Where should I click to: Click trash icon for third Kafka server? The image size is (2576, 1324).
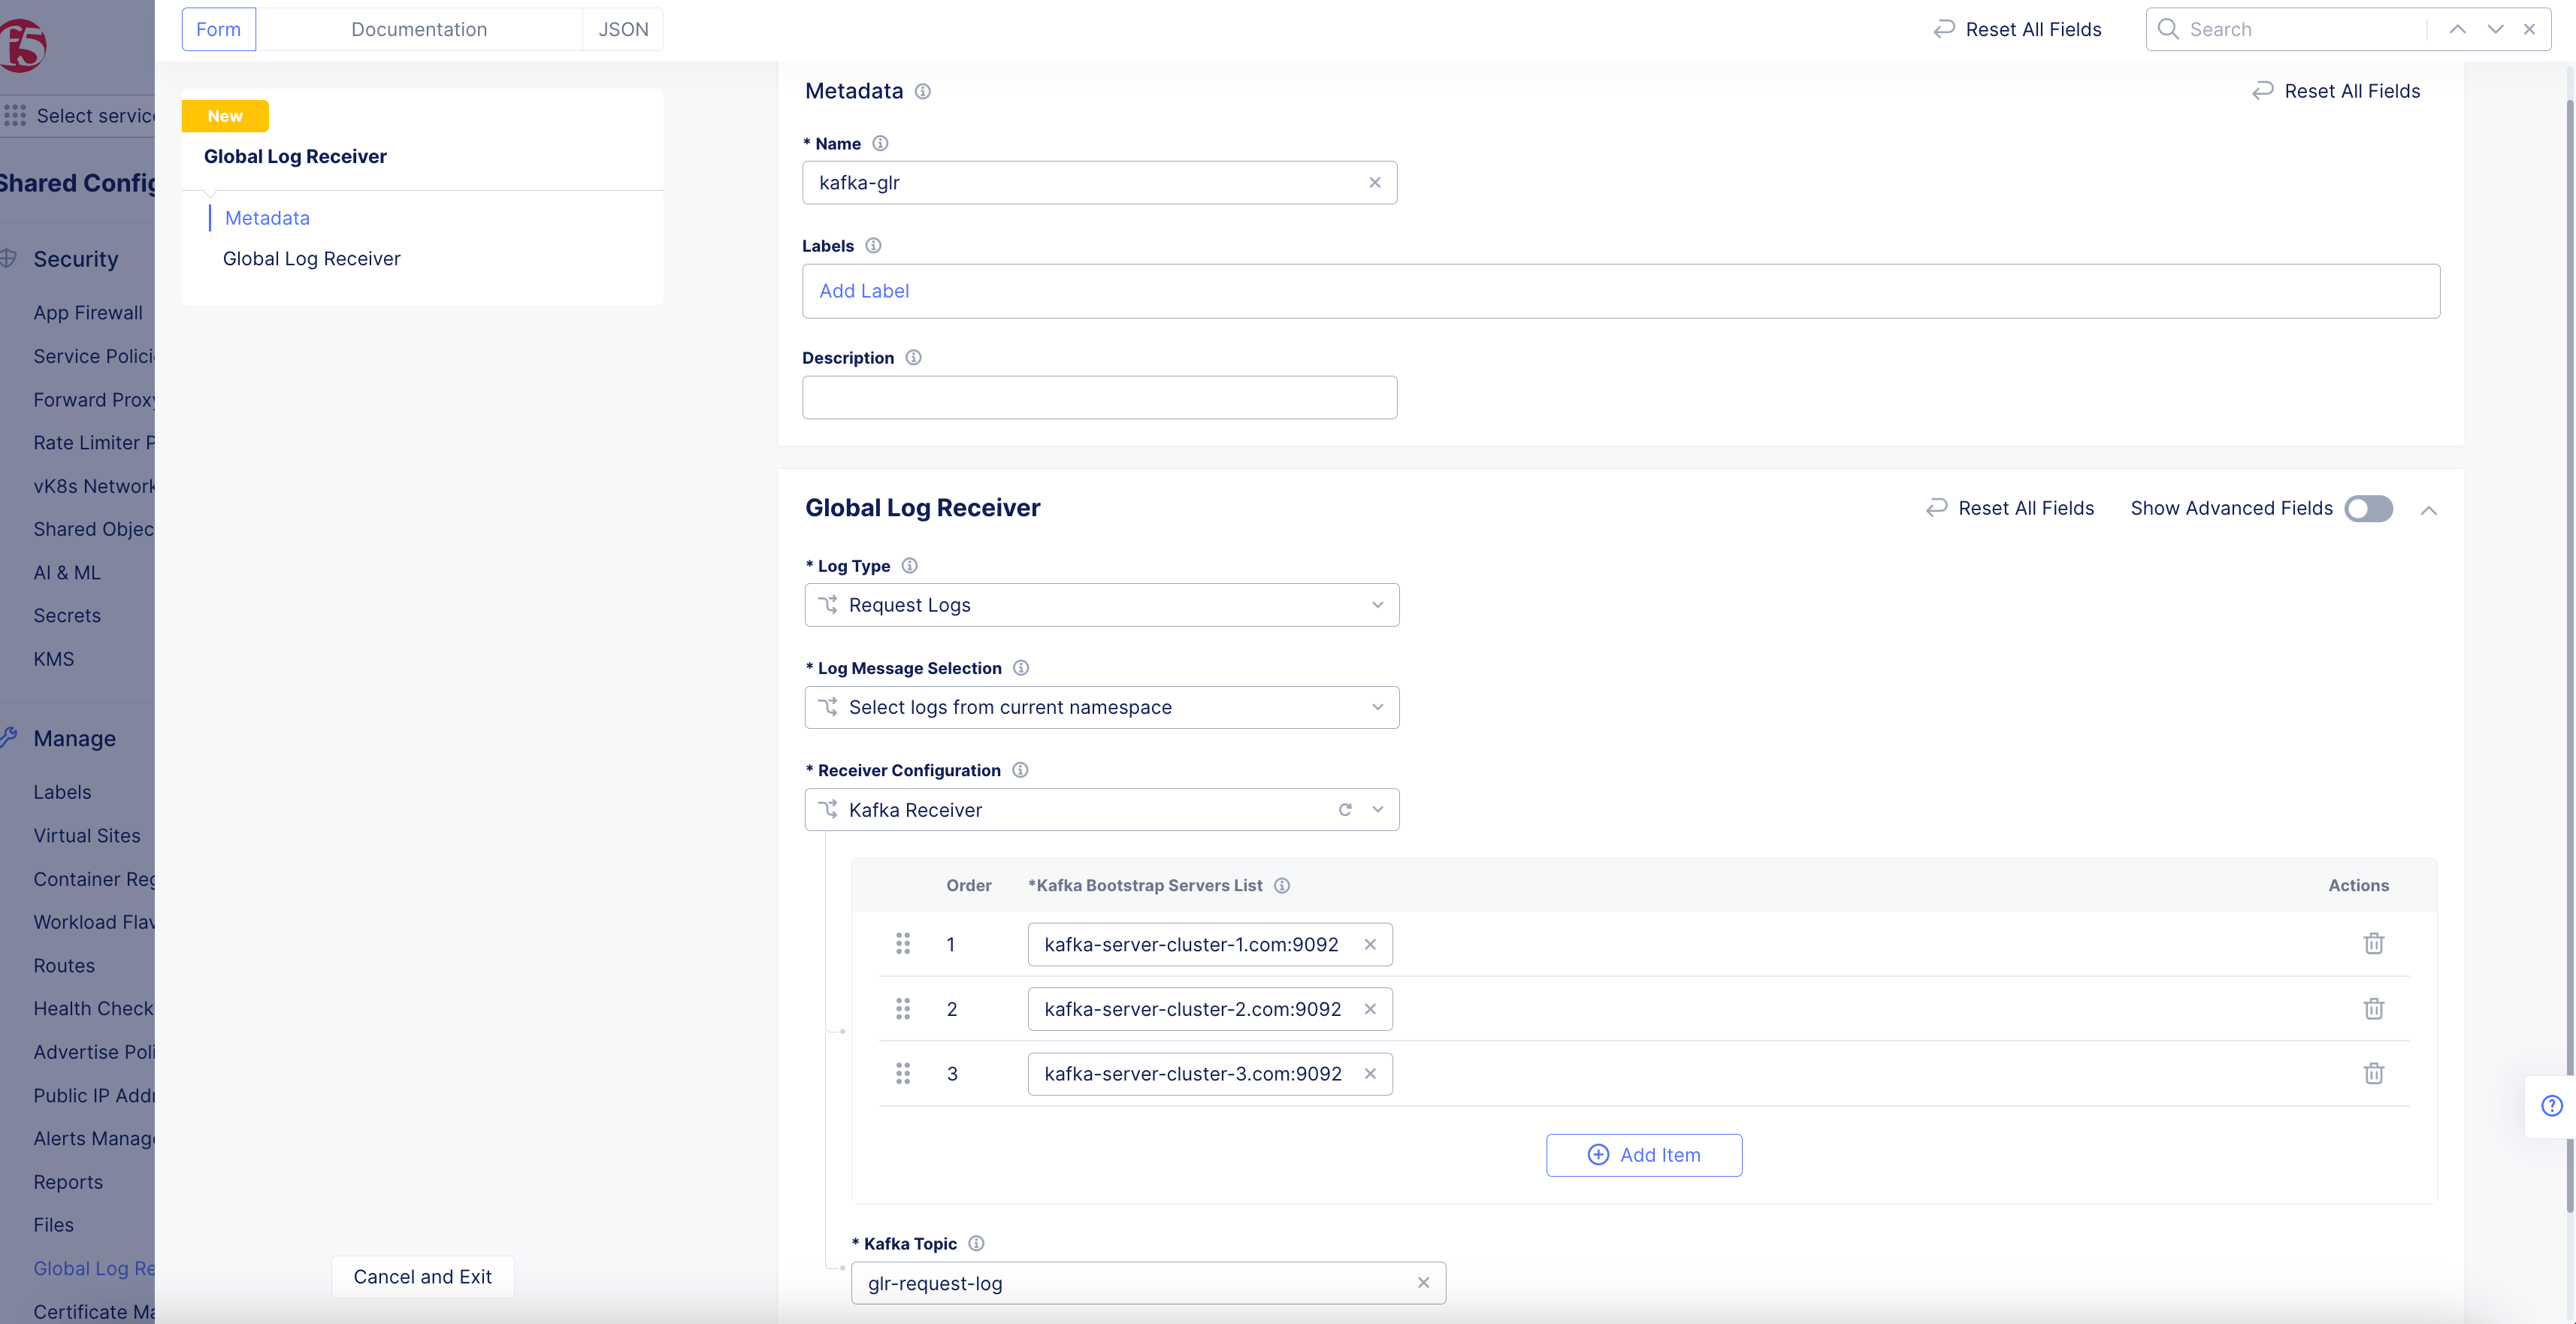[x=2373, y=1073]
